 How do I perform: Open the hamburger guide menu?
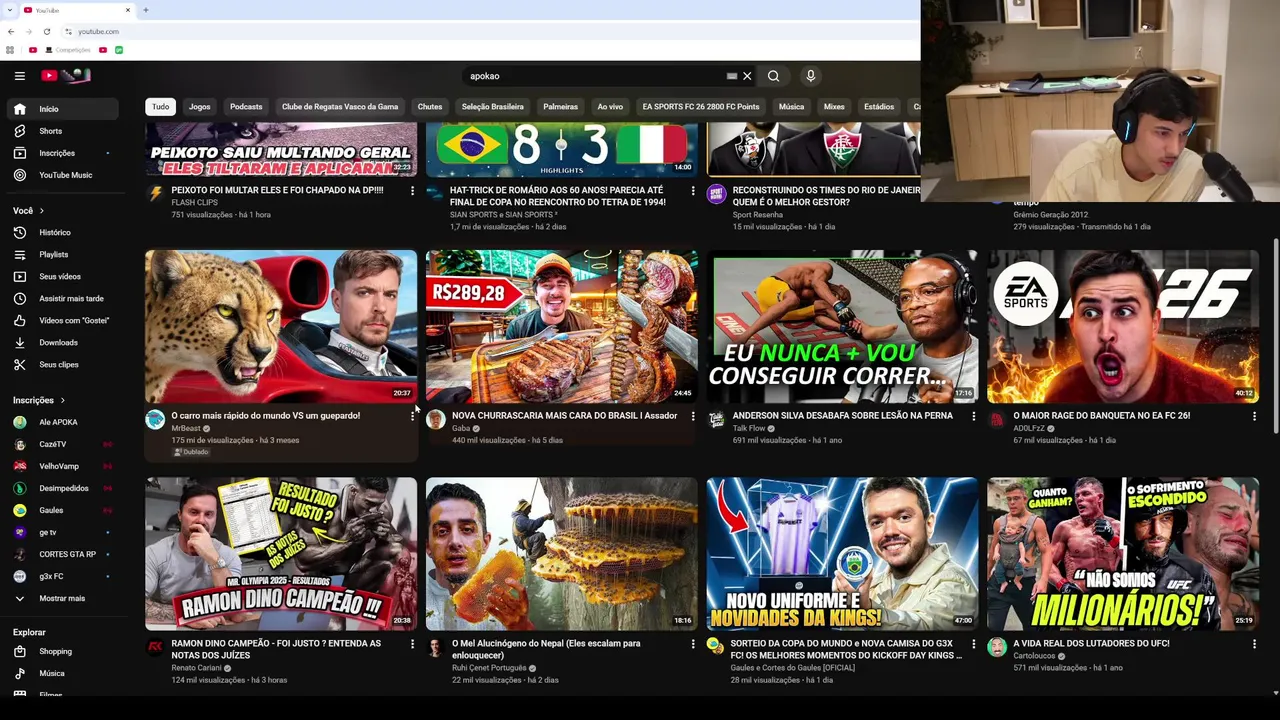[19, 76]
